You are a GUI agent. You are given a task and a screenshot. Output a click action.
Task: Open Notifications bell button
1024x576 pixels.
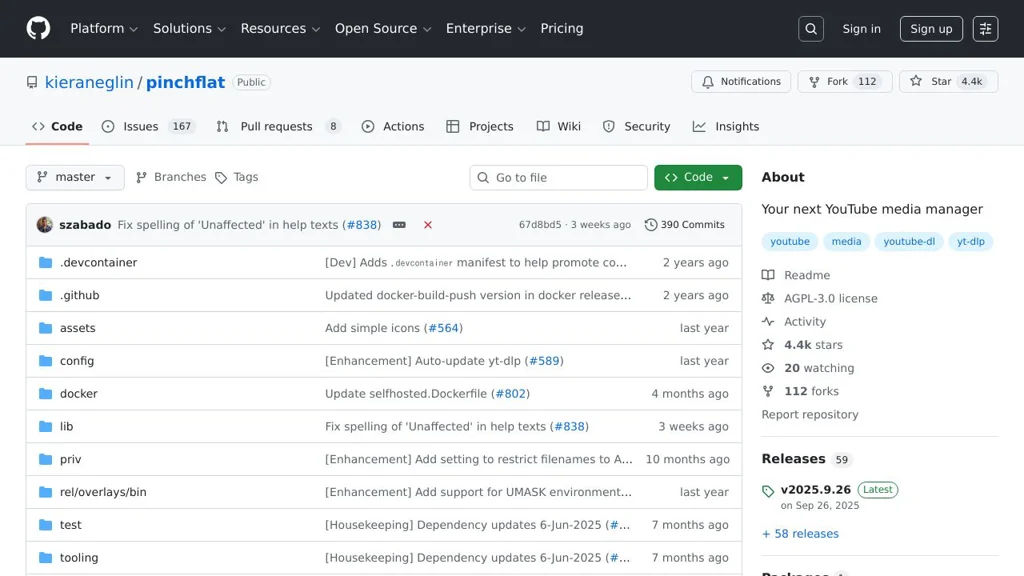[741, 82]
